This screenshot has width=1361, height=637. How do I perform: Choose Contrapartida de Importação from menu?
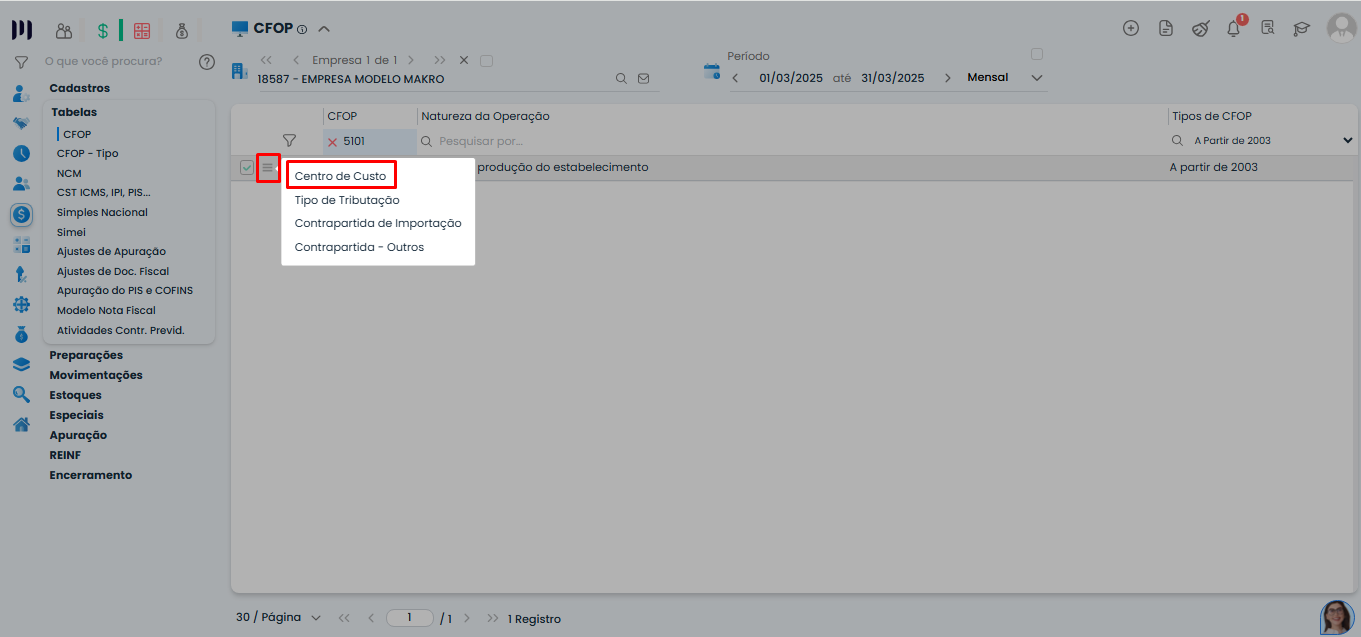point(378,223)
